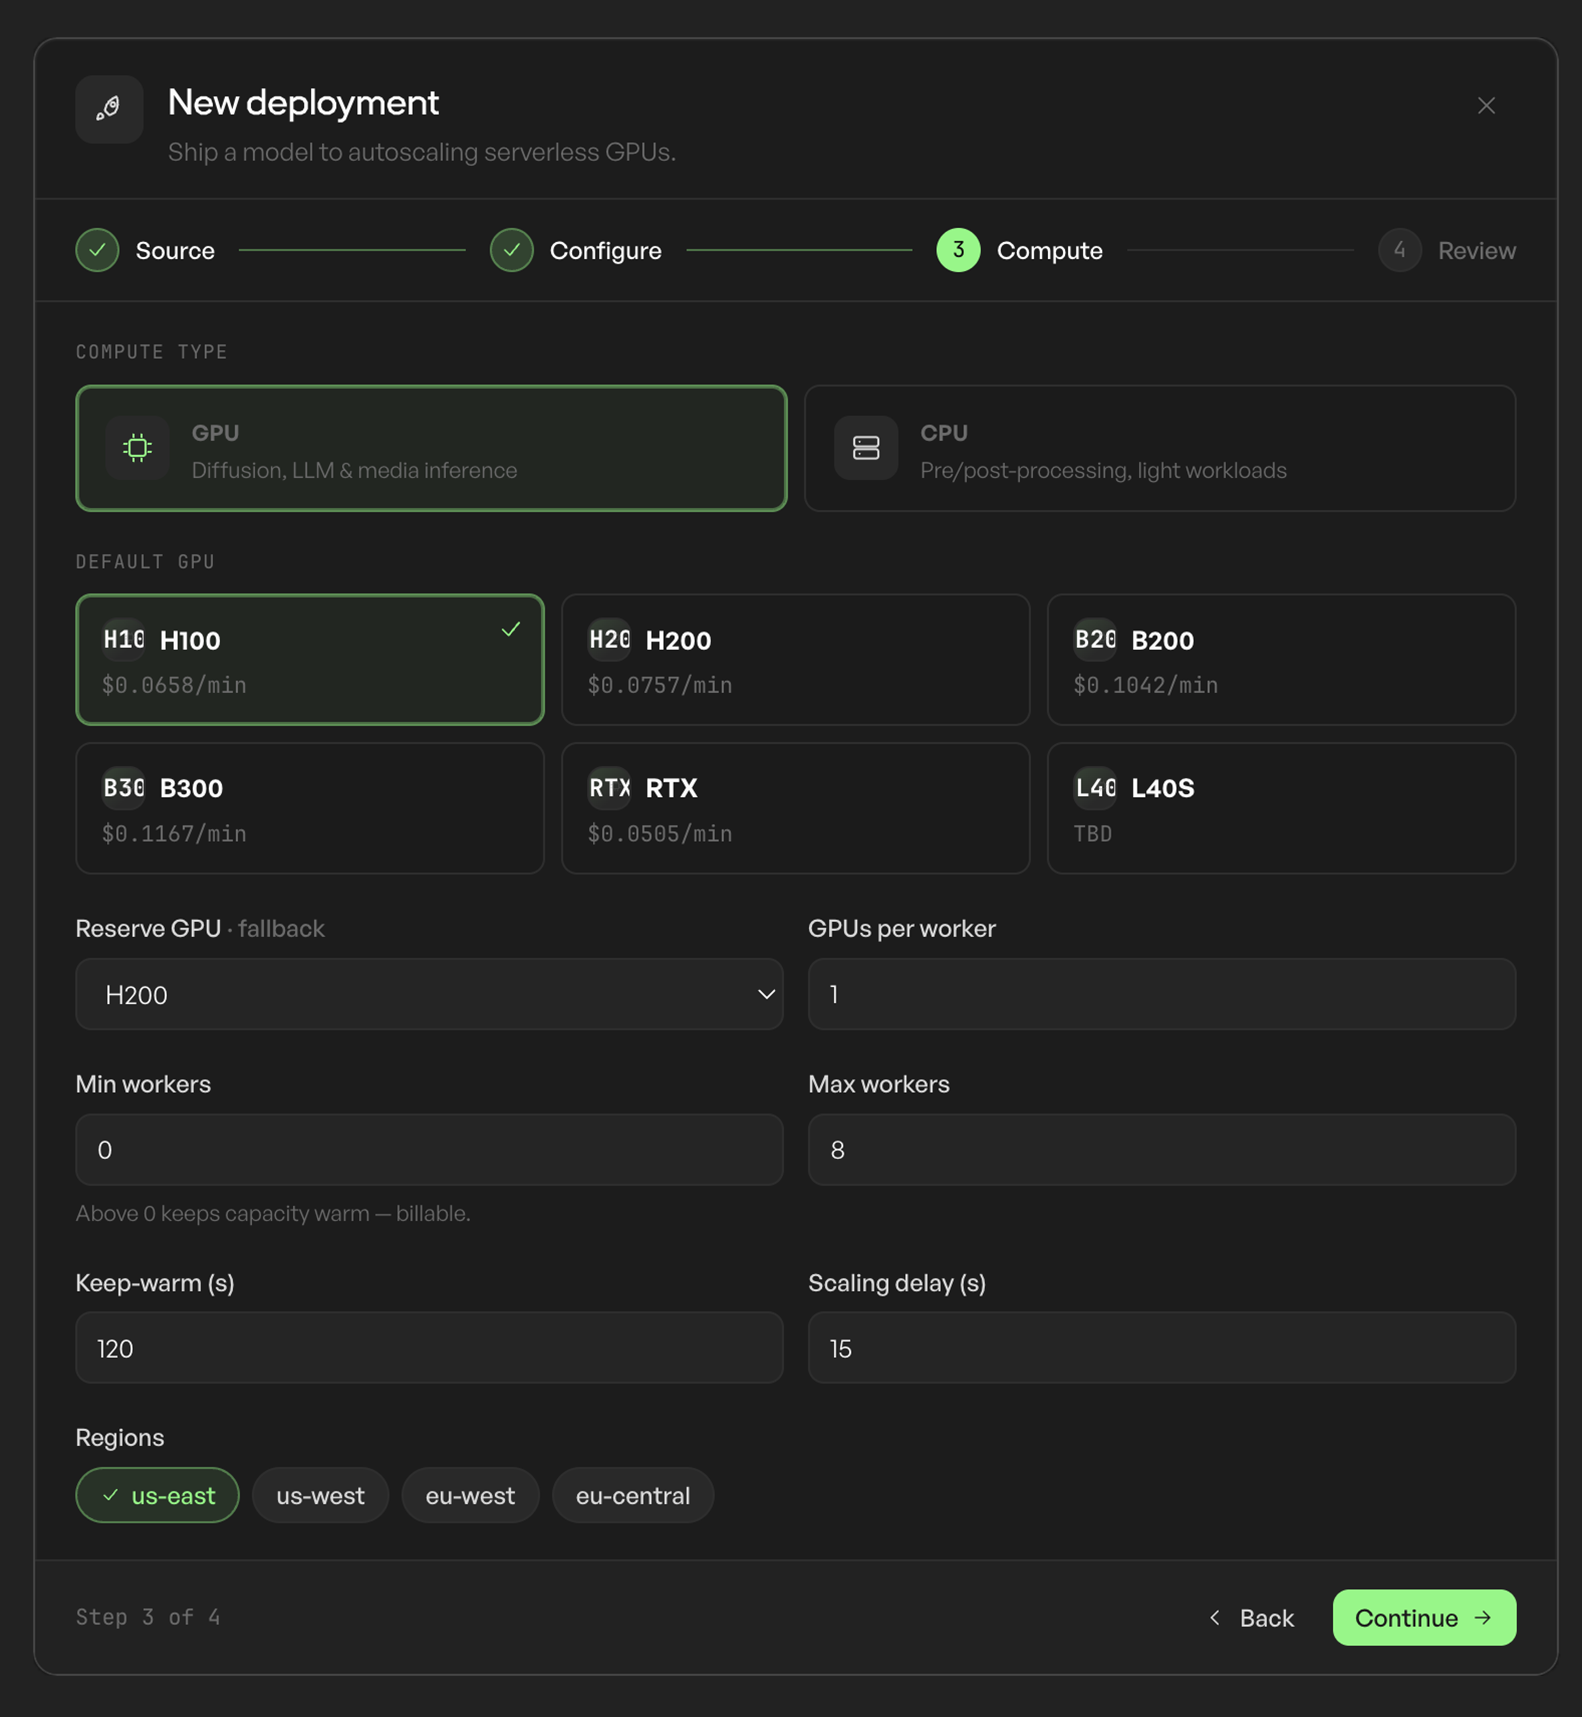The image size is (1582, 1717).
Task: Click the DEFAULT GPU section heading
Action: [x=146, y=562]
